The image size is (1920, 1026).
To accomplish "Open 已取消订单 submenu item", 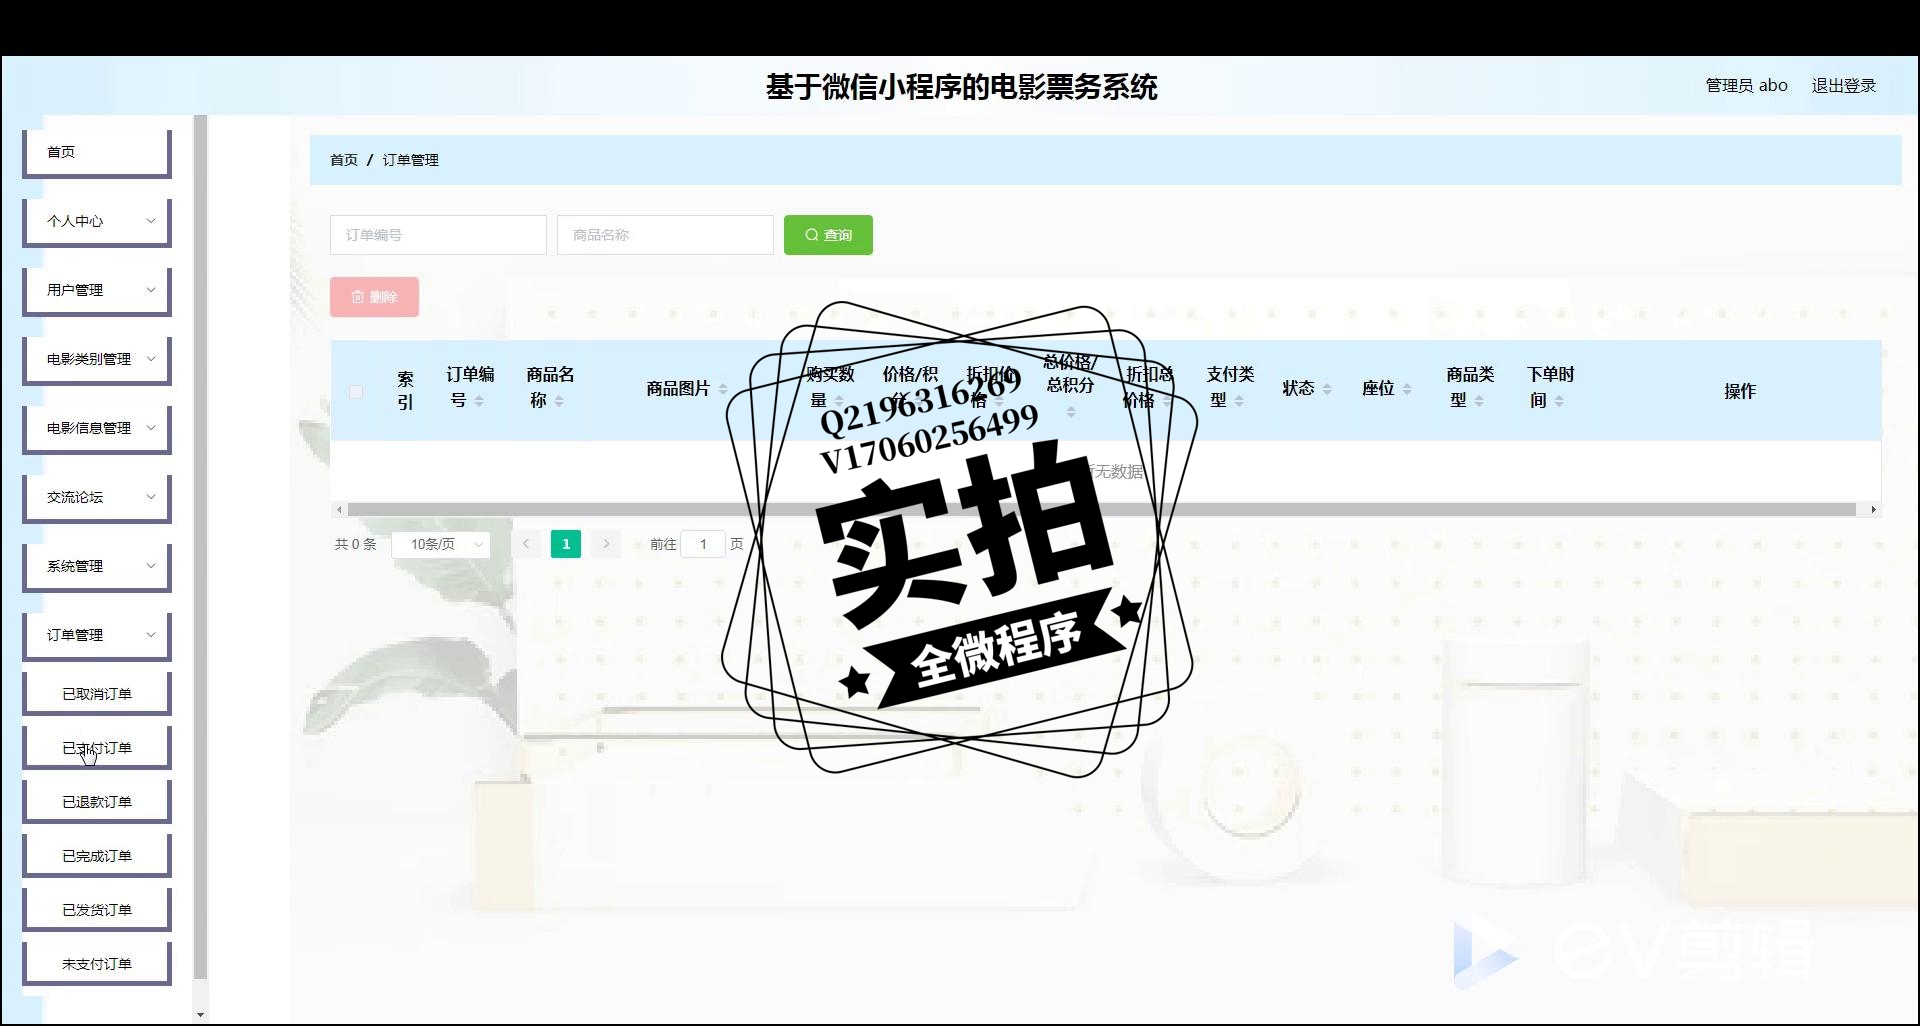I will [x=97, y=694].
